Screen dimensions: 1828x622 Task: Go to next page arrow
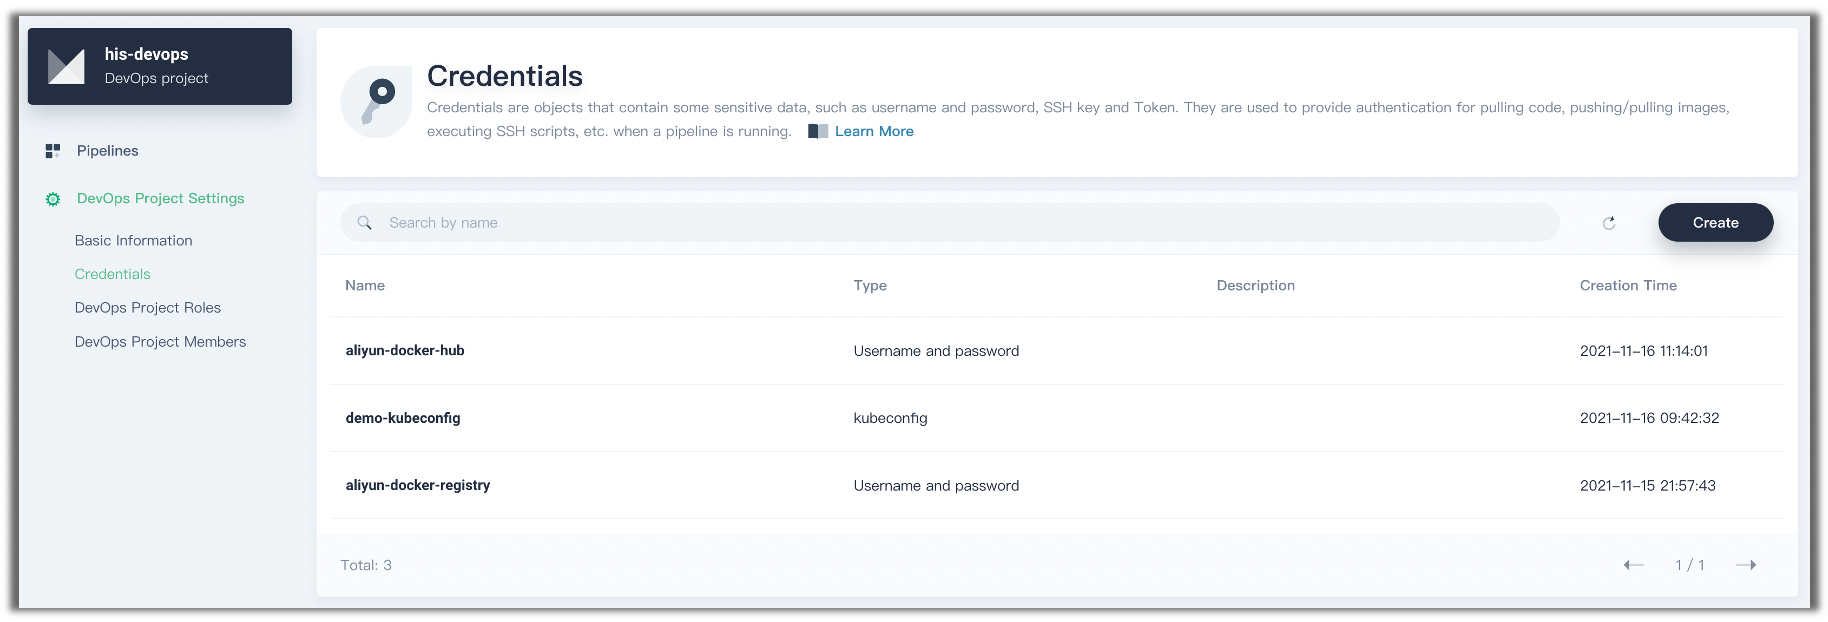[1746, 565]
